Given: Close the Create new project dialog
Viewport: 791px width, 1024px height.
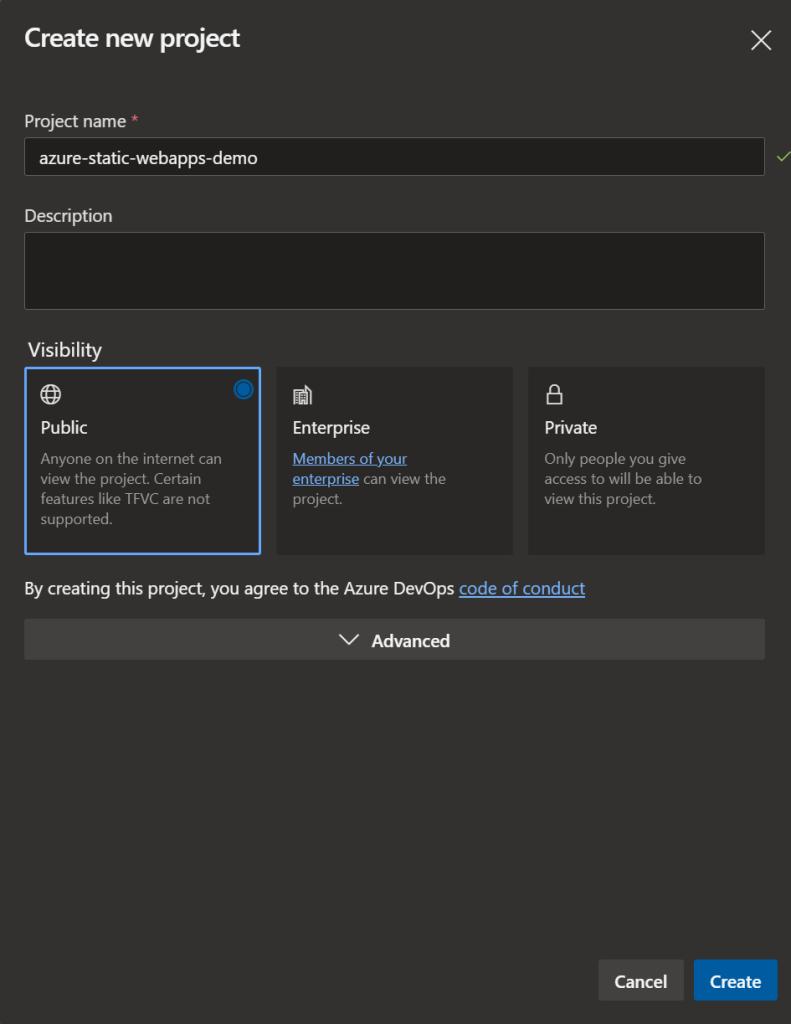Looking at the screenshot, I should [761, 40].
